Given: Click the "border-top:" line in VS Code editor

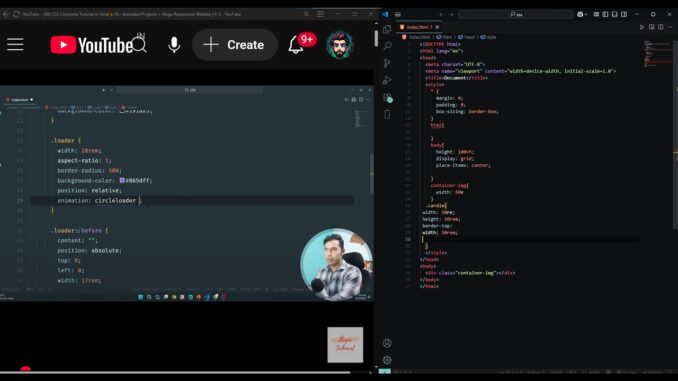Looking at the screenshot, I should 437,226.
